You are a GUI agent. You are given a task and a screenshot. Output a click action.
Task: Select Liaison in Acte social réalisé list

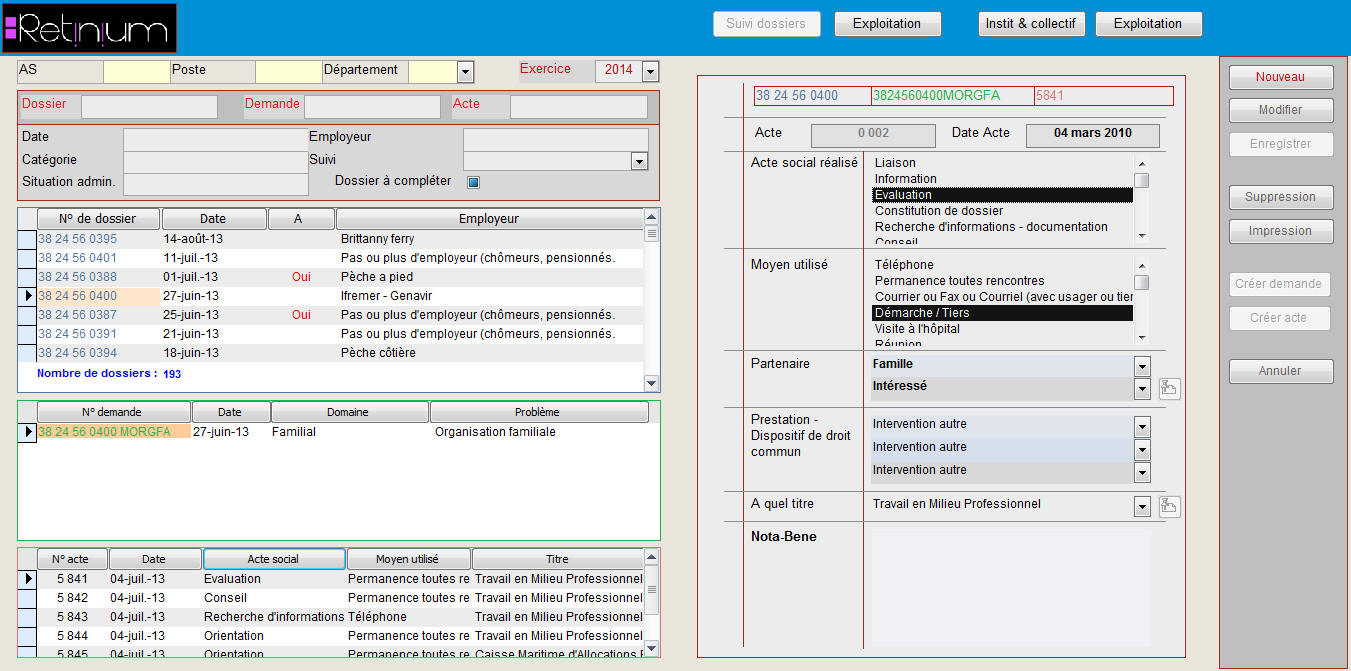tap(1003, 163)
